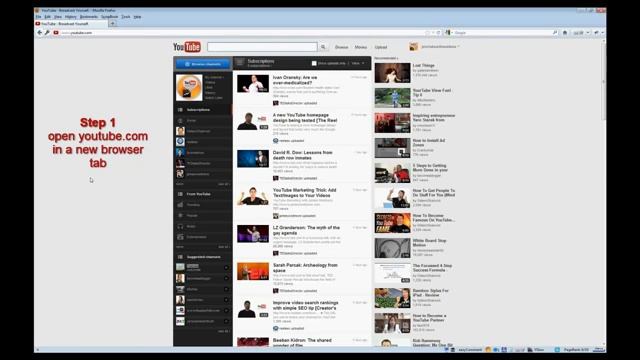Select the Suggested channels sidebar heading
Screen dimensions: 640x360
(203, 257)
